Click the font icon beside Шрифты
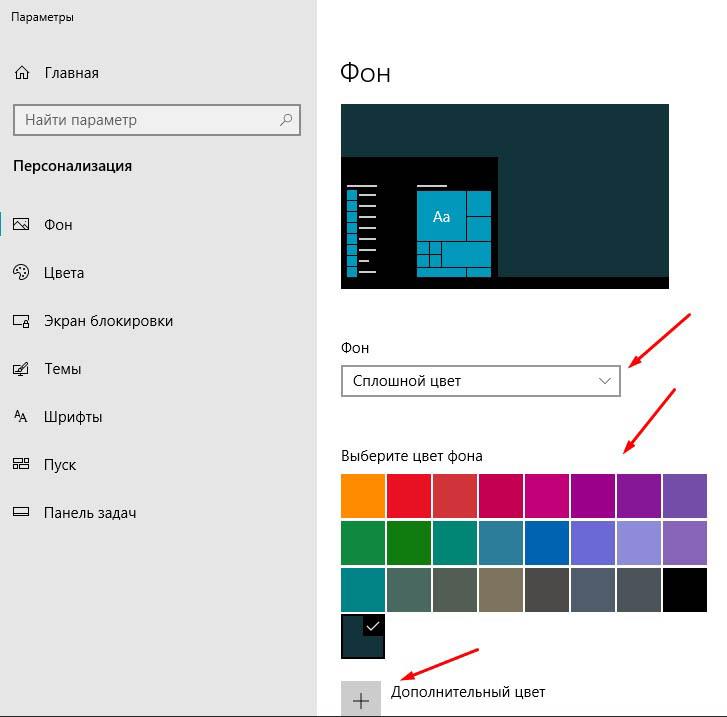 coord(21,416)
